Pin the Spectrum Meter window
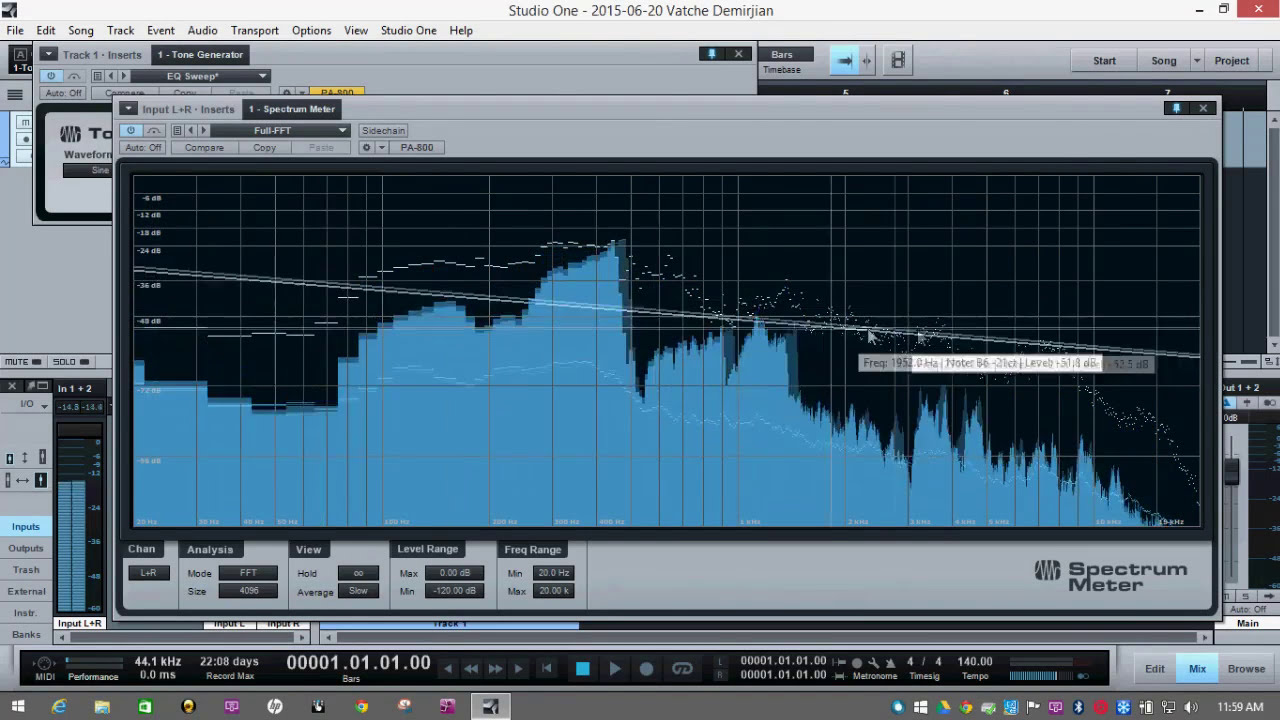 1176,108
